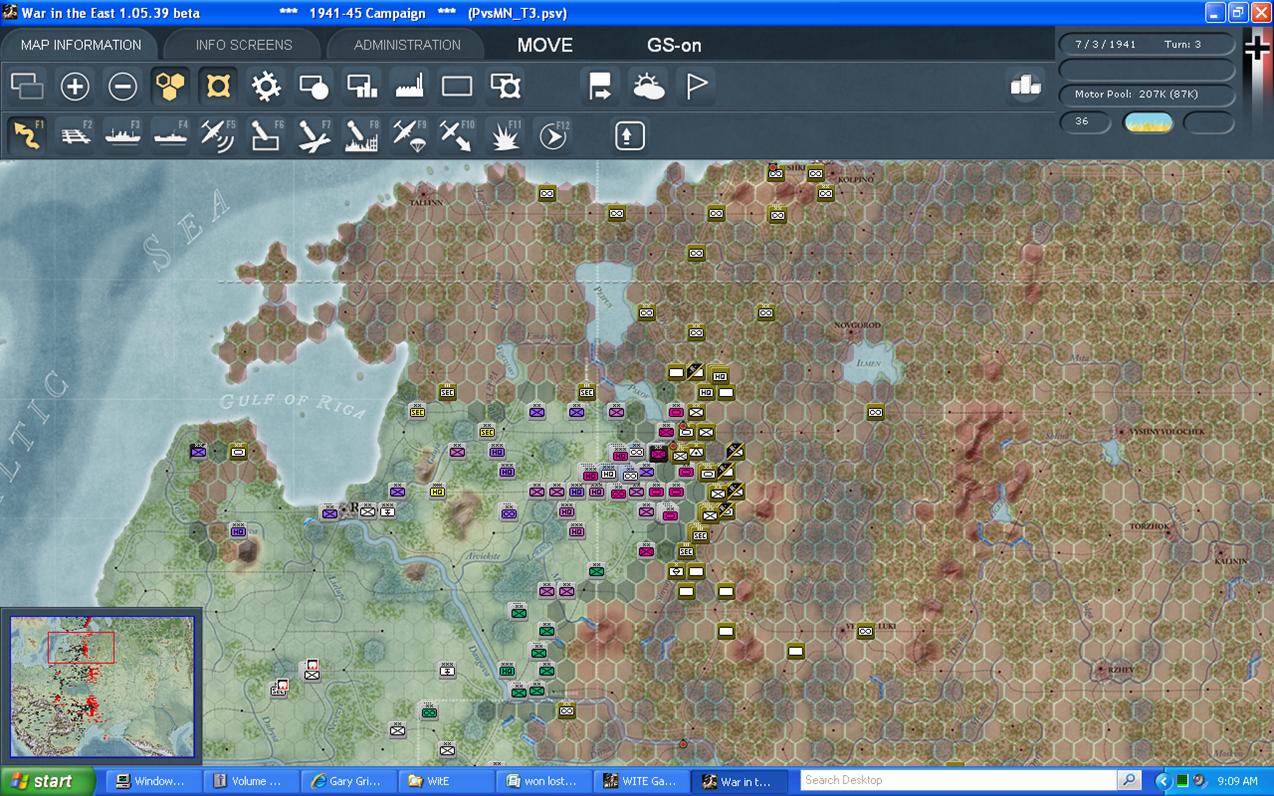Select F10 air transfer mode
The height and width of the screenshot is (796, 1274).
(457, 135)
